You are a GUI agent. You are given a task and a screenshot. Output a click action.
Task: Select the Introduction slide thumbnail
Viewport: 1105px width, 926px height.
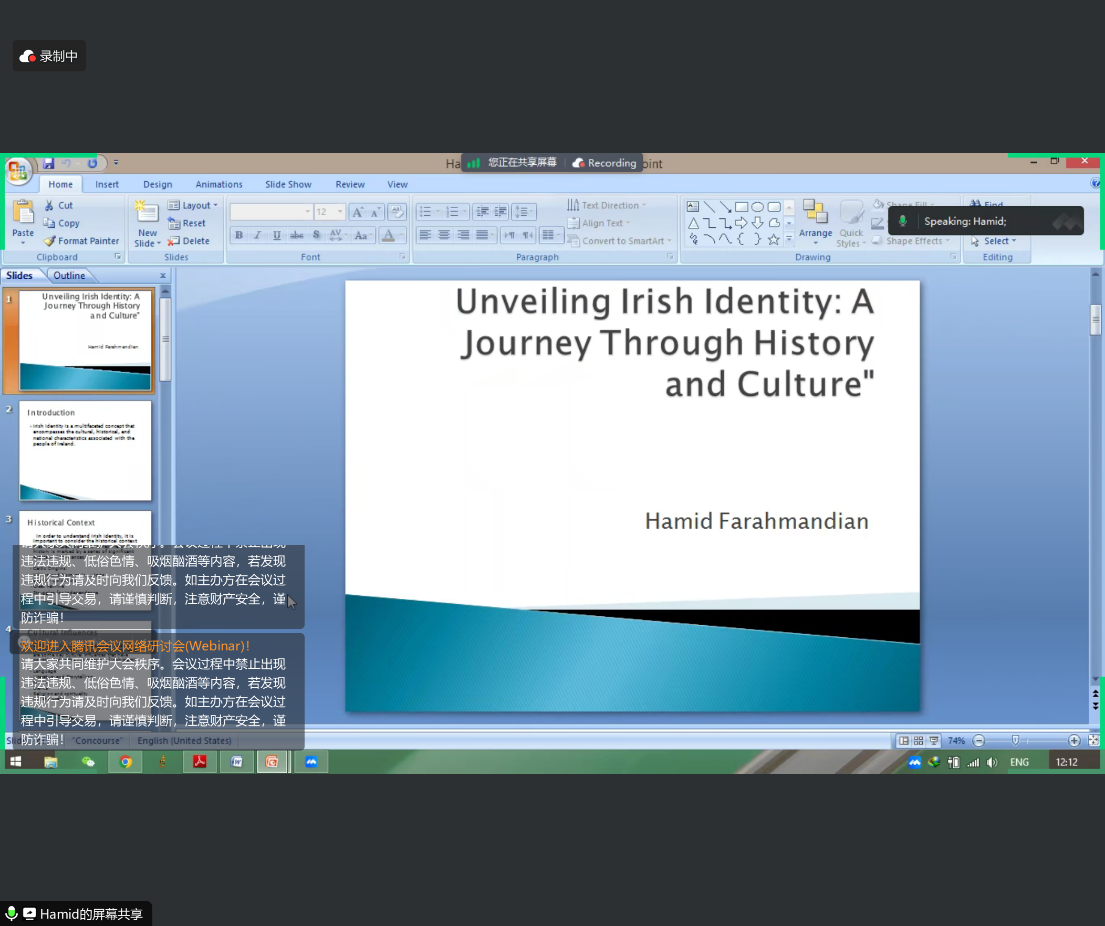[85, 450]
